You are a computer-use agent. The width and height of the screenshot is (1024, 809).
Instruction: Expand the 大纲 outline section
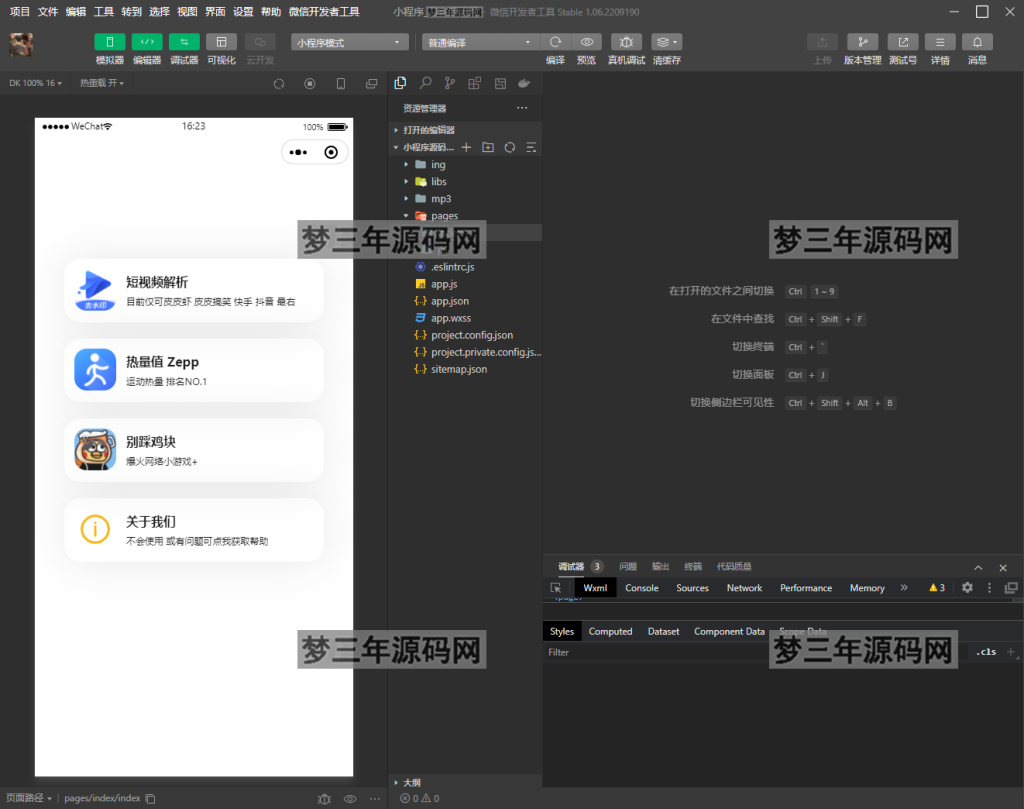pyautogui.click(x=465, y=782)
